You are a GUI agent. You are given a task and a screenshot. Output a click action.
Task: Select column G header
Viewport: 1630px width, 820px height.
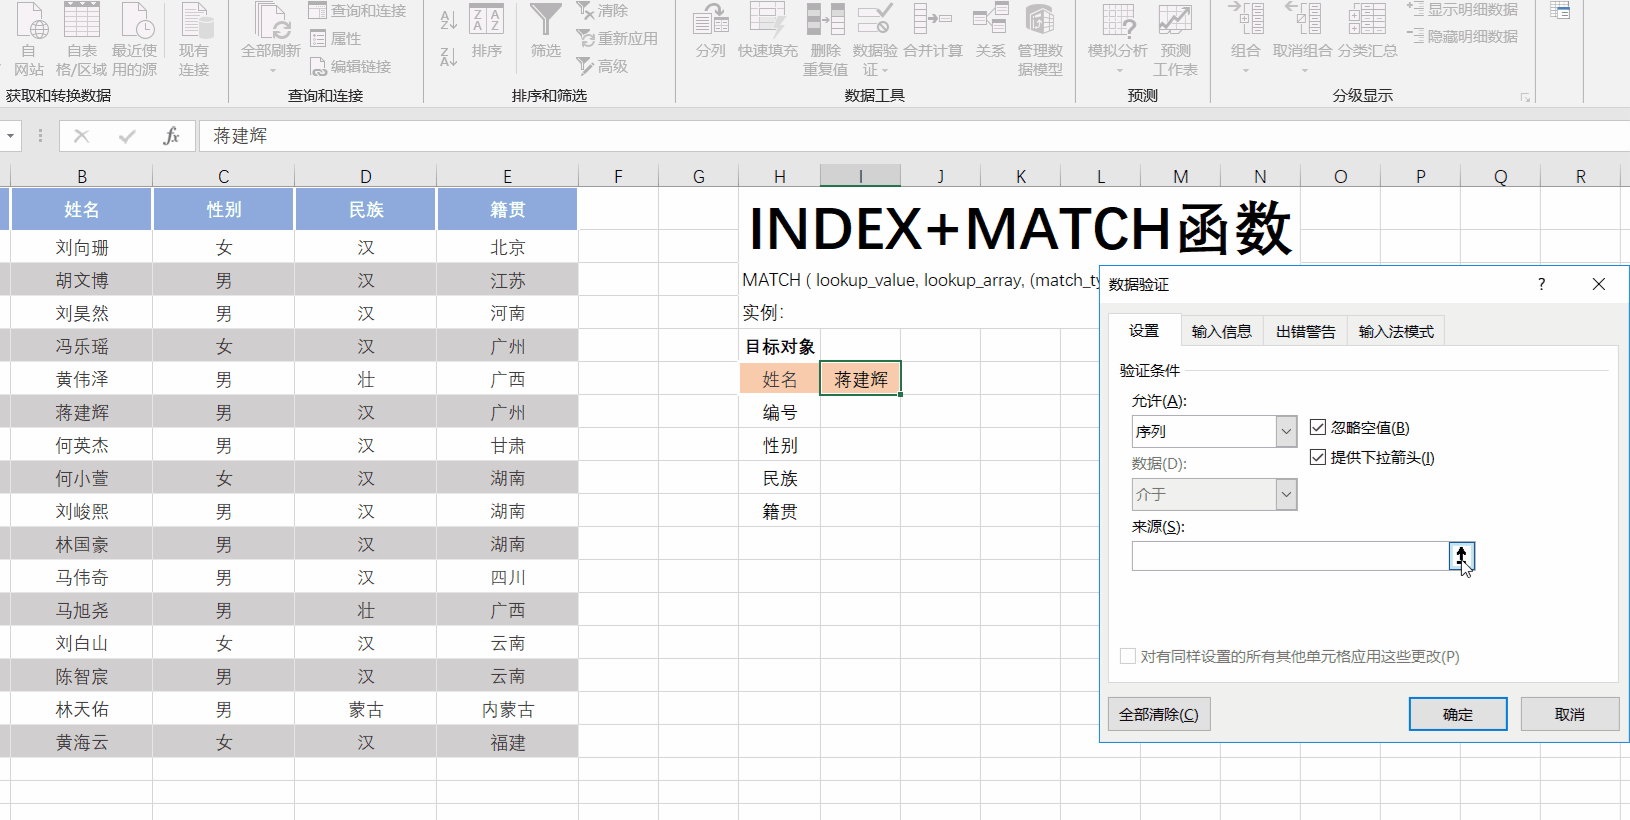coord(699,177)
